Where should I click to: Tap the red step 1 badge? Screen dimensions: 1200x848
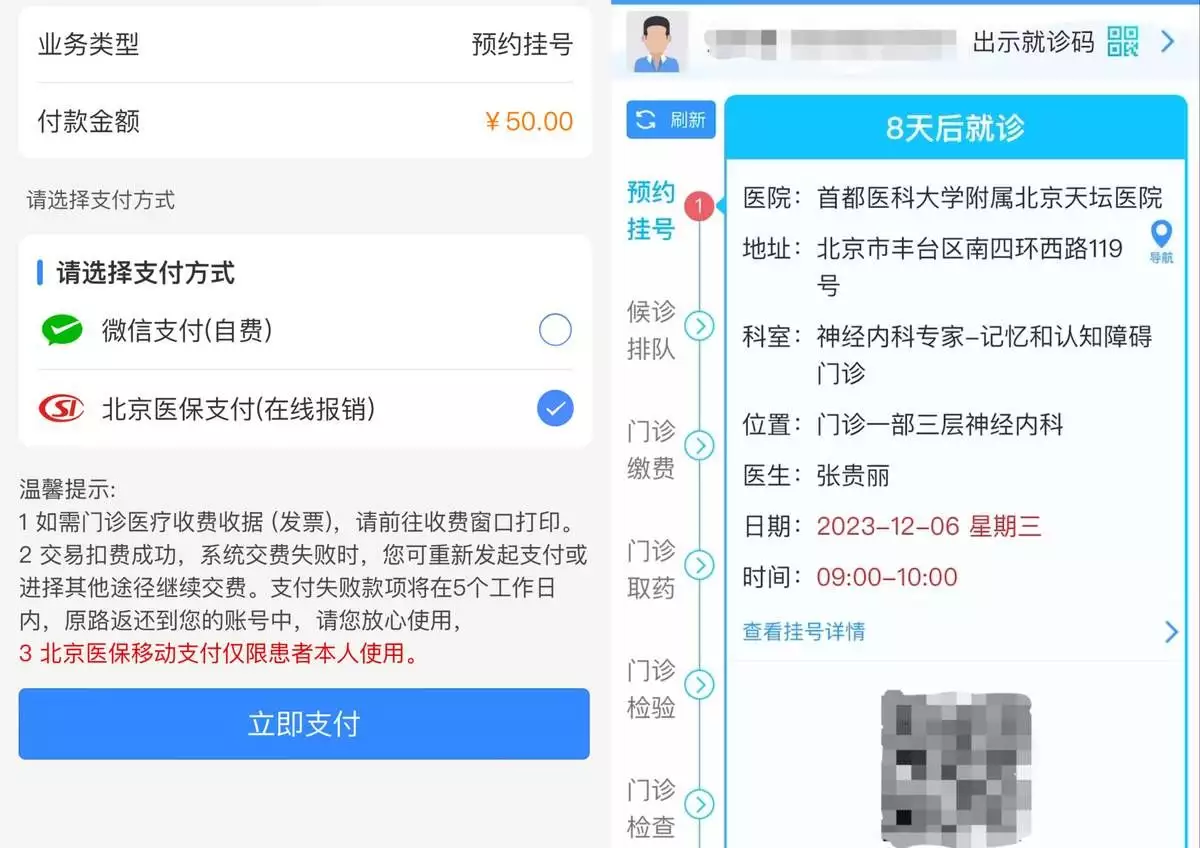tap(699, 206)
